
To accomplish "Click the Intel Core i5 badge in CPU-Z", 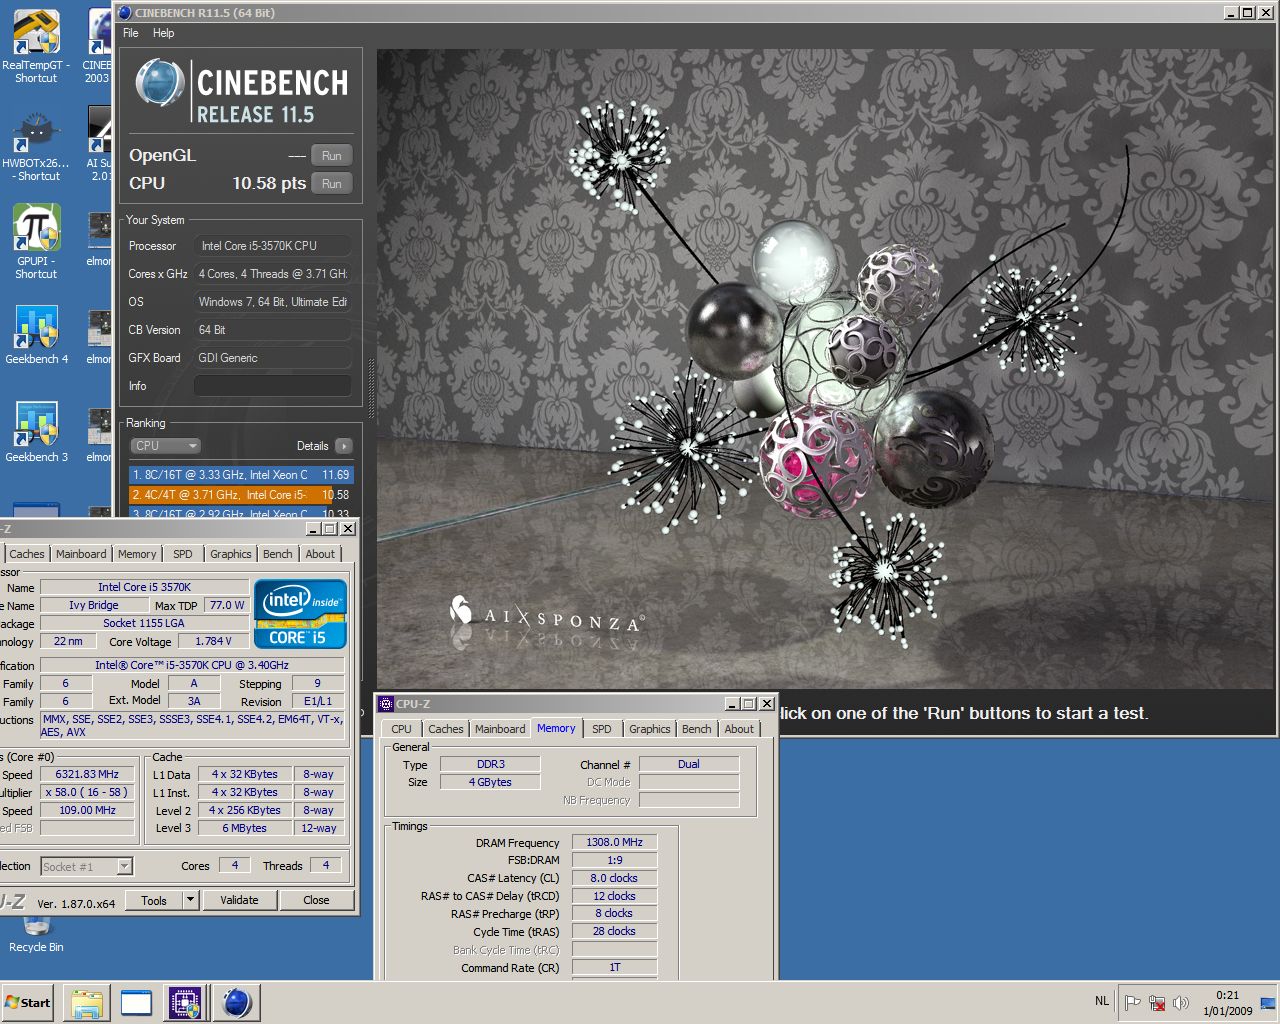I will point(300,614).
